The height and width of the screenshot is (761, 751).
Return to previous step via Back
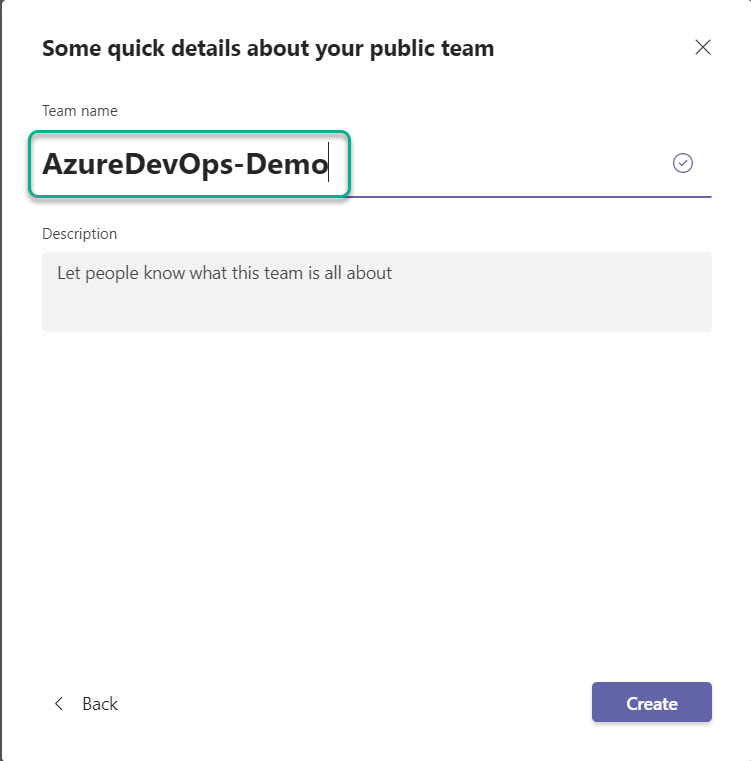(85, 704)
